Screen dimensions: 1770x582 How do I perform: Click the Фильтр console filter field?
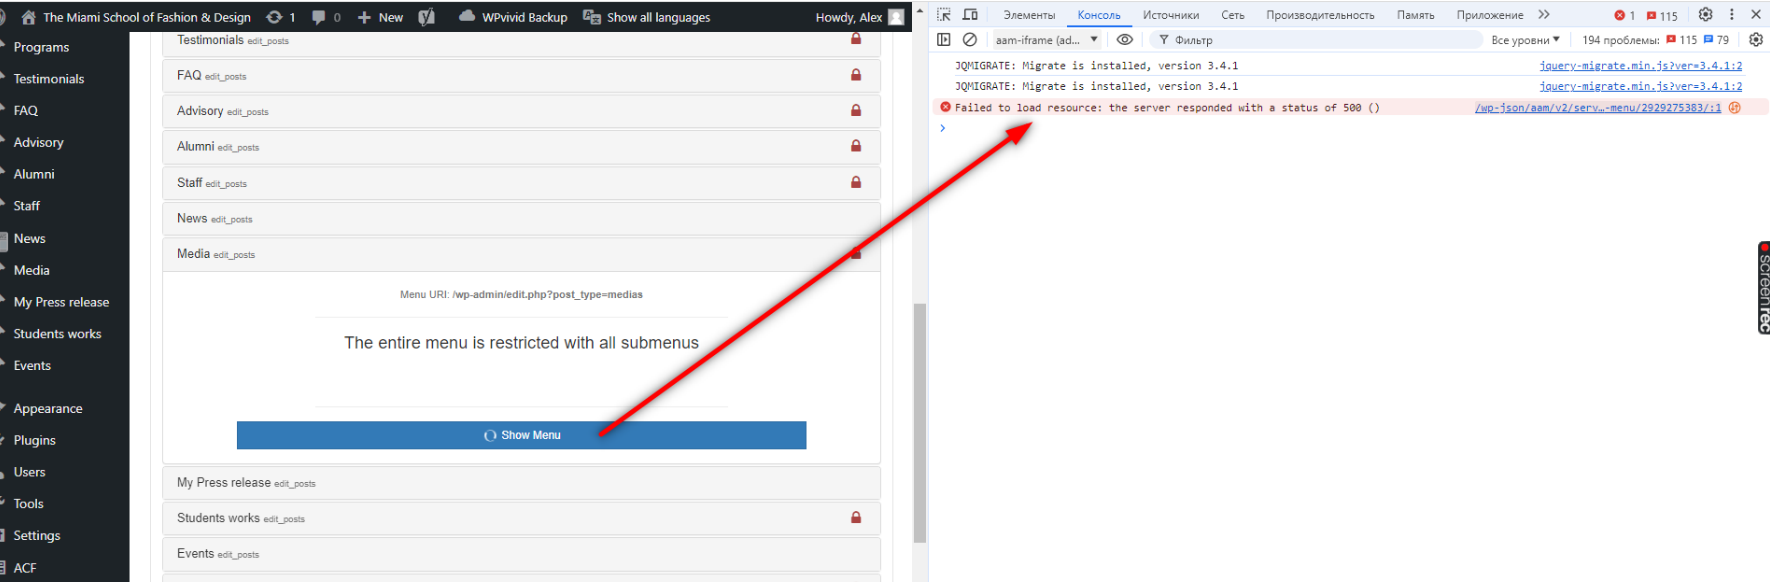(x=1315, y=40)
